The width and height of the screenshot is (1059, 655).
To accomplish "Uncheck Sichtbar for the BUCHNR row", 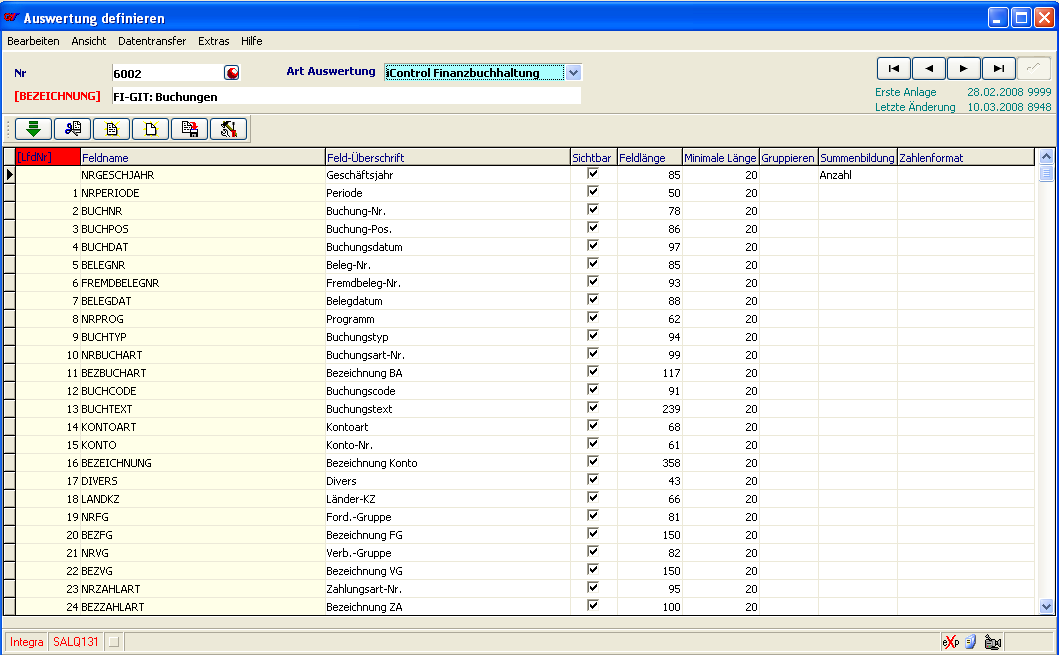I will pyautogui.click(x=593, y=210).
